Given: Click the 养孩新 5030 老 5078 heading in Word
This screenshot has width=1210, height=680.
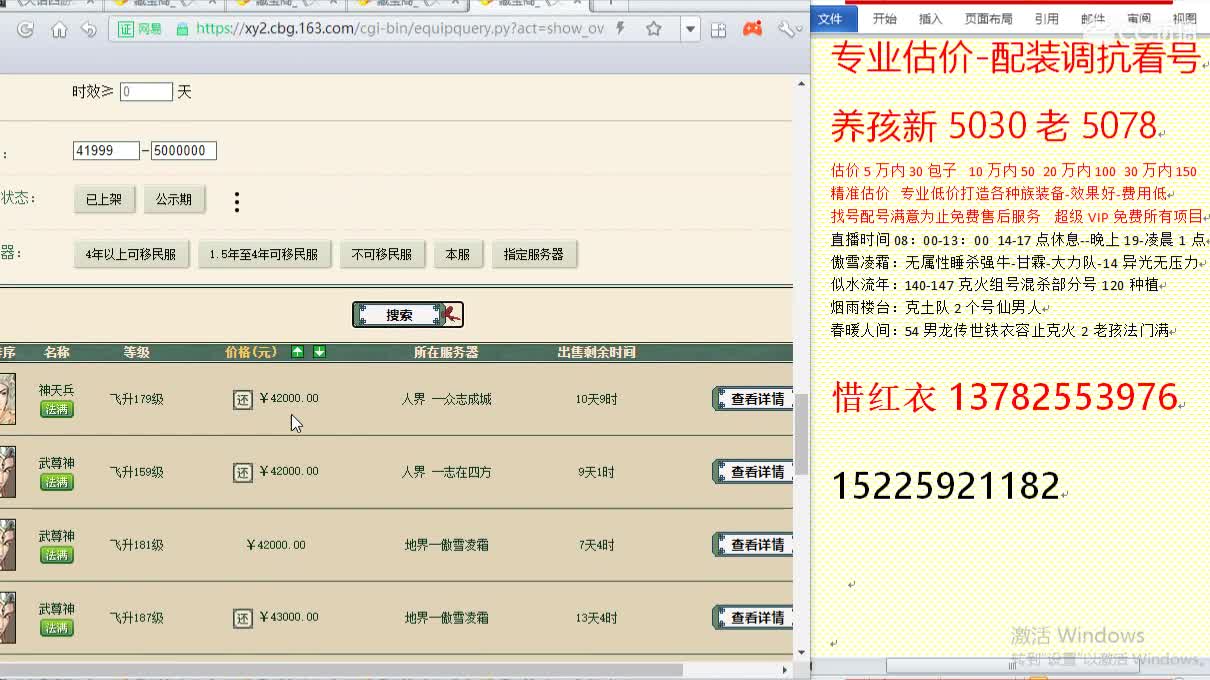Looking at the screenshot, I should coord(994,126).
